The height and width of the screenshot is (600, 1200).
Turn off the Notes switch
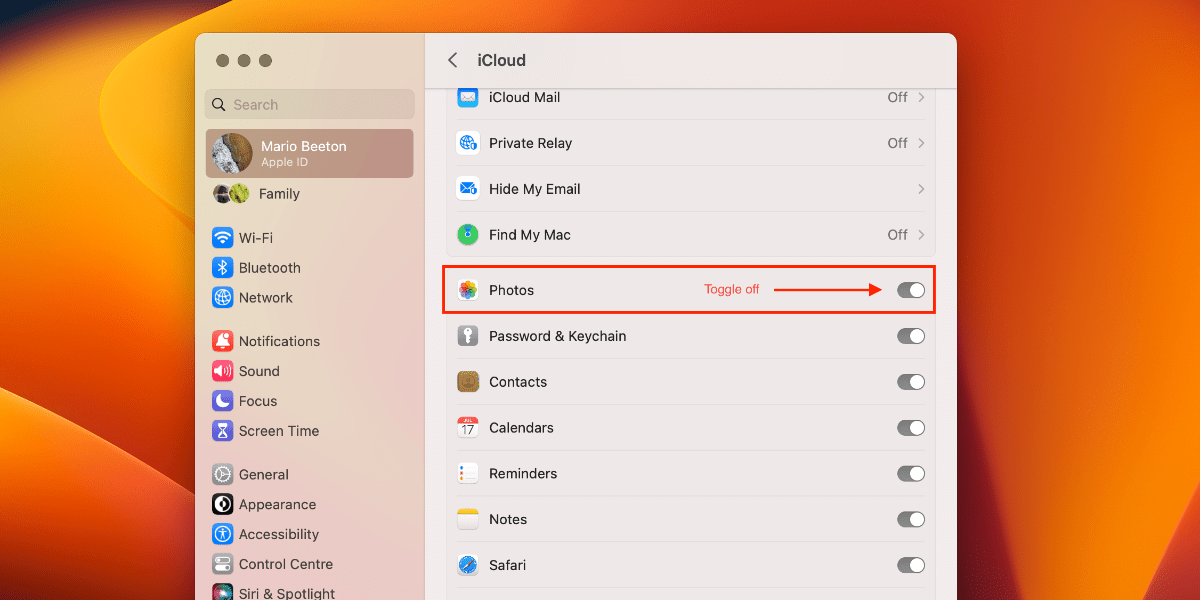coord(910,519)
